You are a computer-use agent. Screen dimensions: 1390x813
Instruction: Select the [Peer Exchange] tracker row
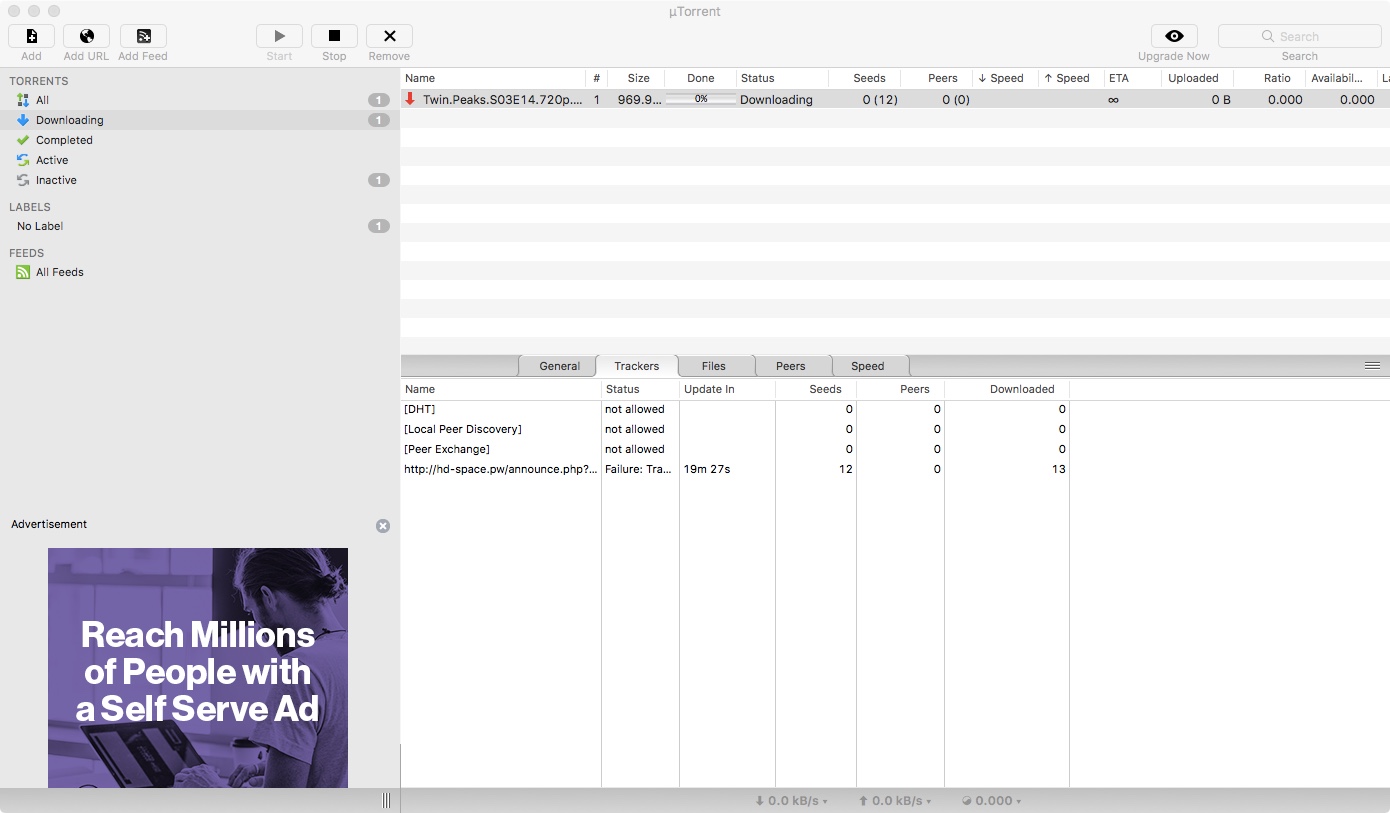[x=735, y=449]
